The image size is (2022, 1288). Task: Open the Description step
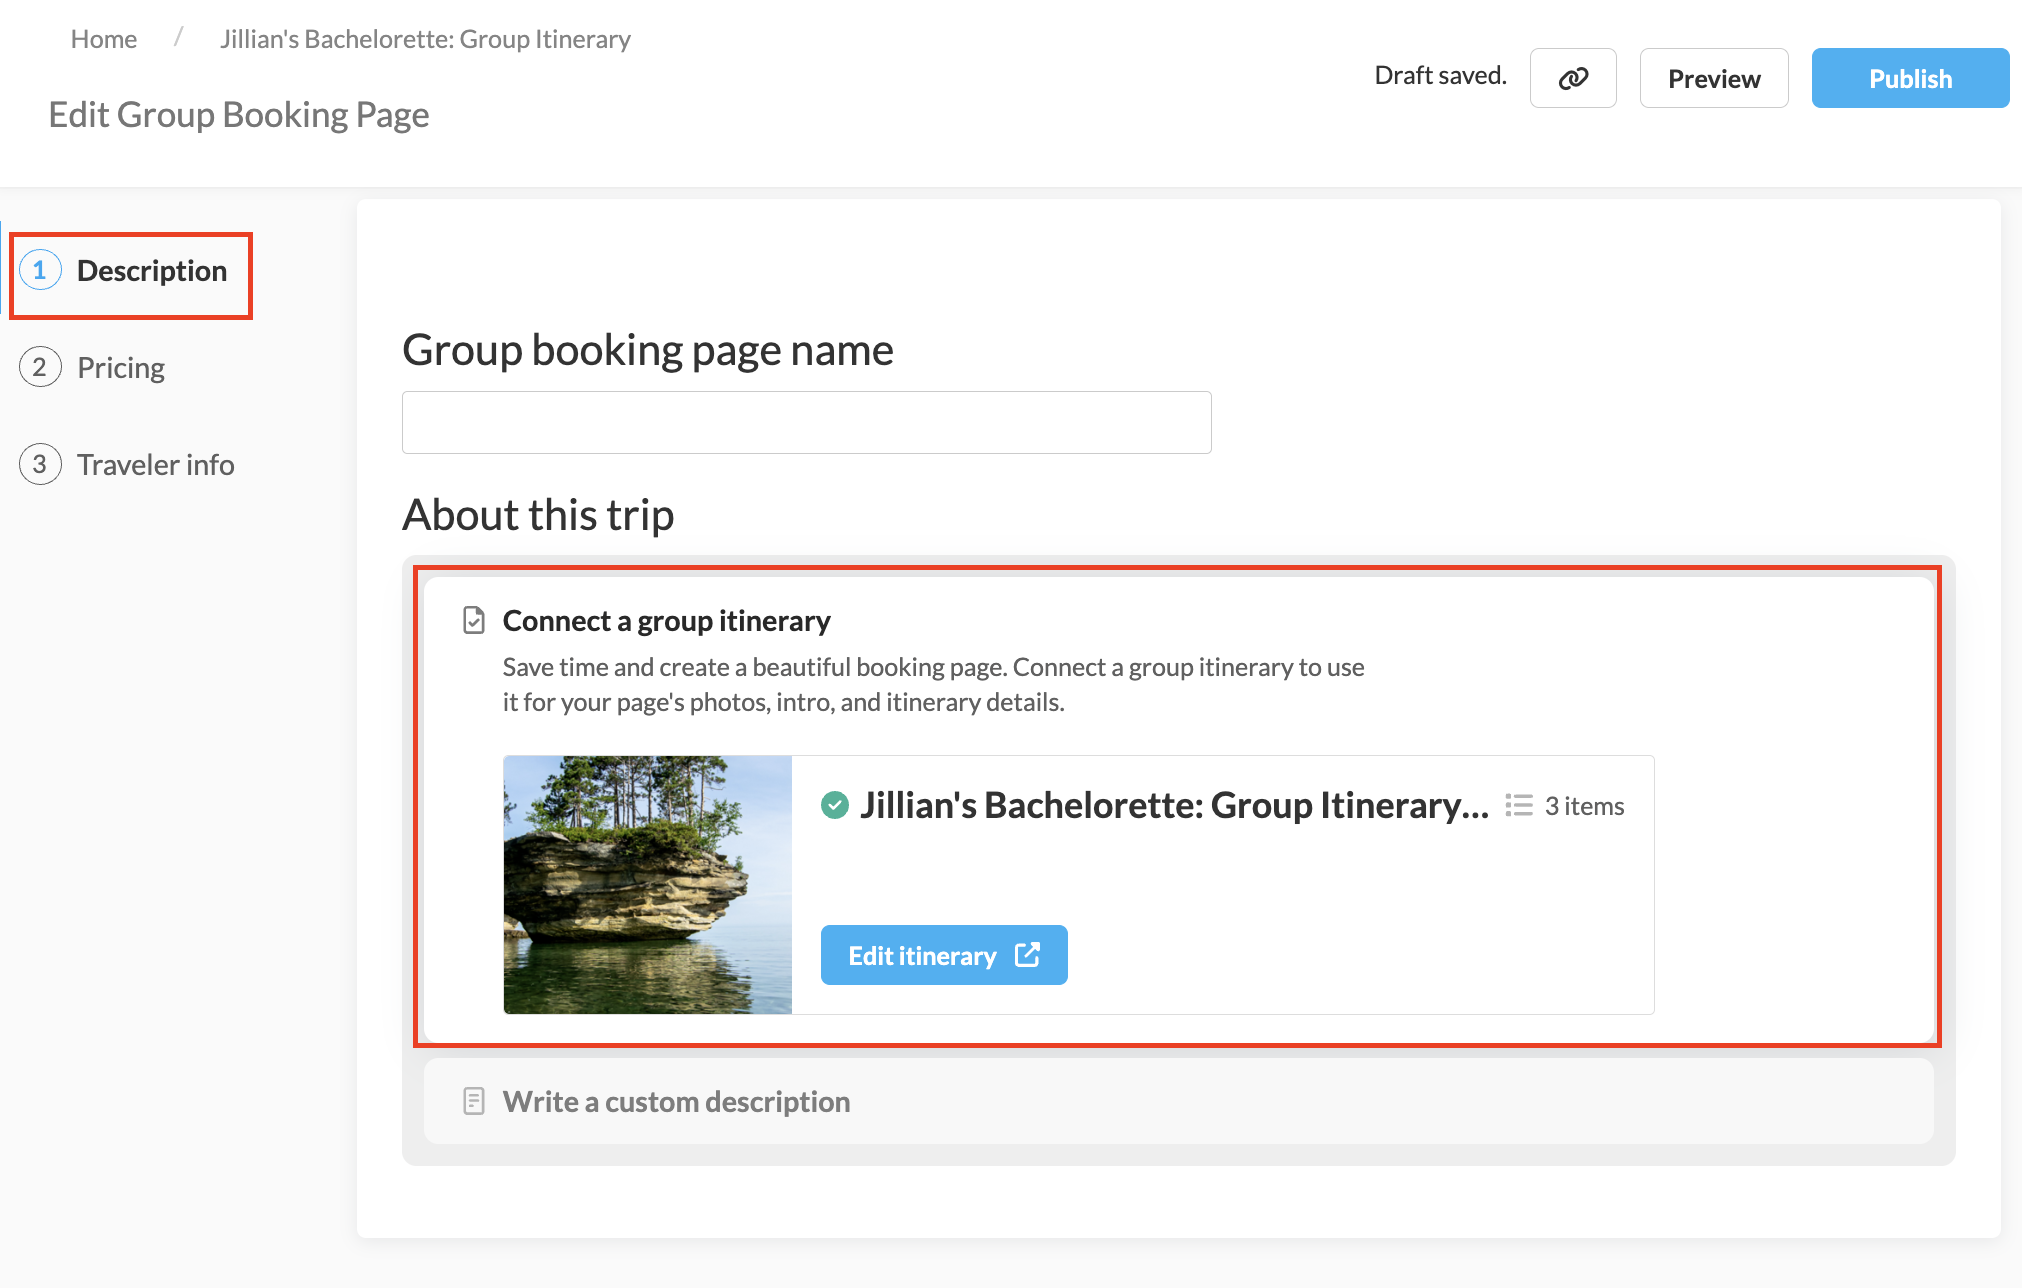click(x=152, y=271)
